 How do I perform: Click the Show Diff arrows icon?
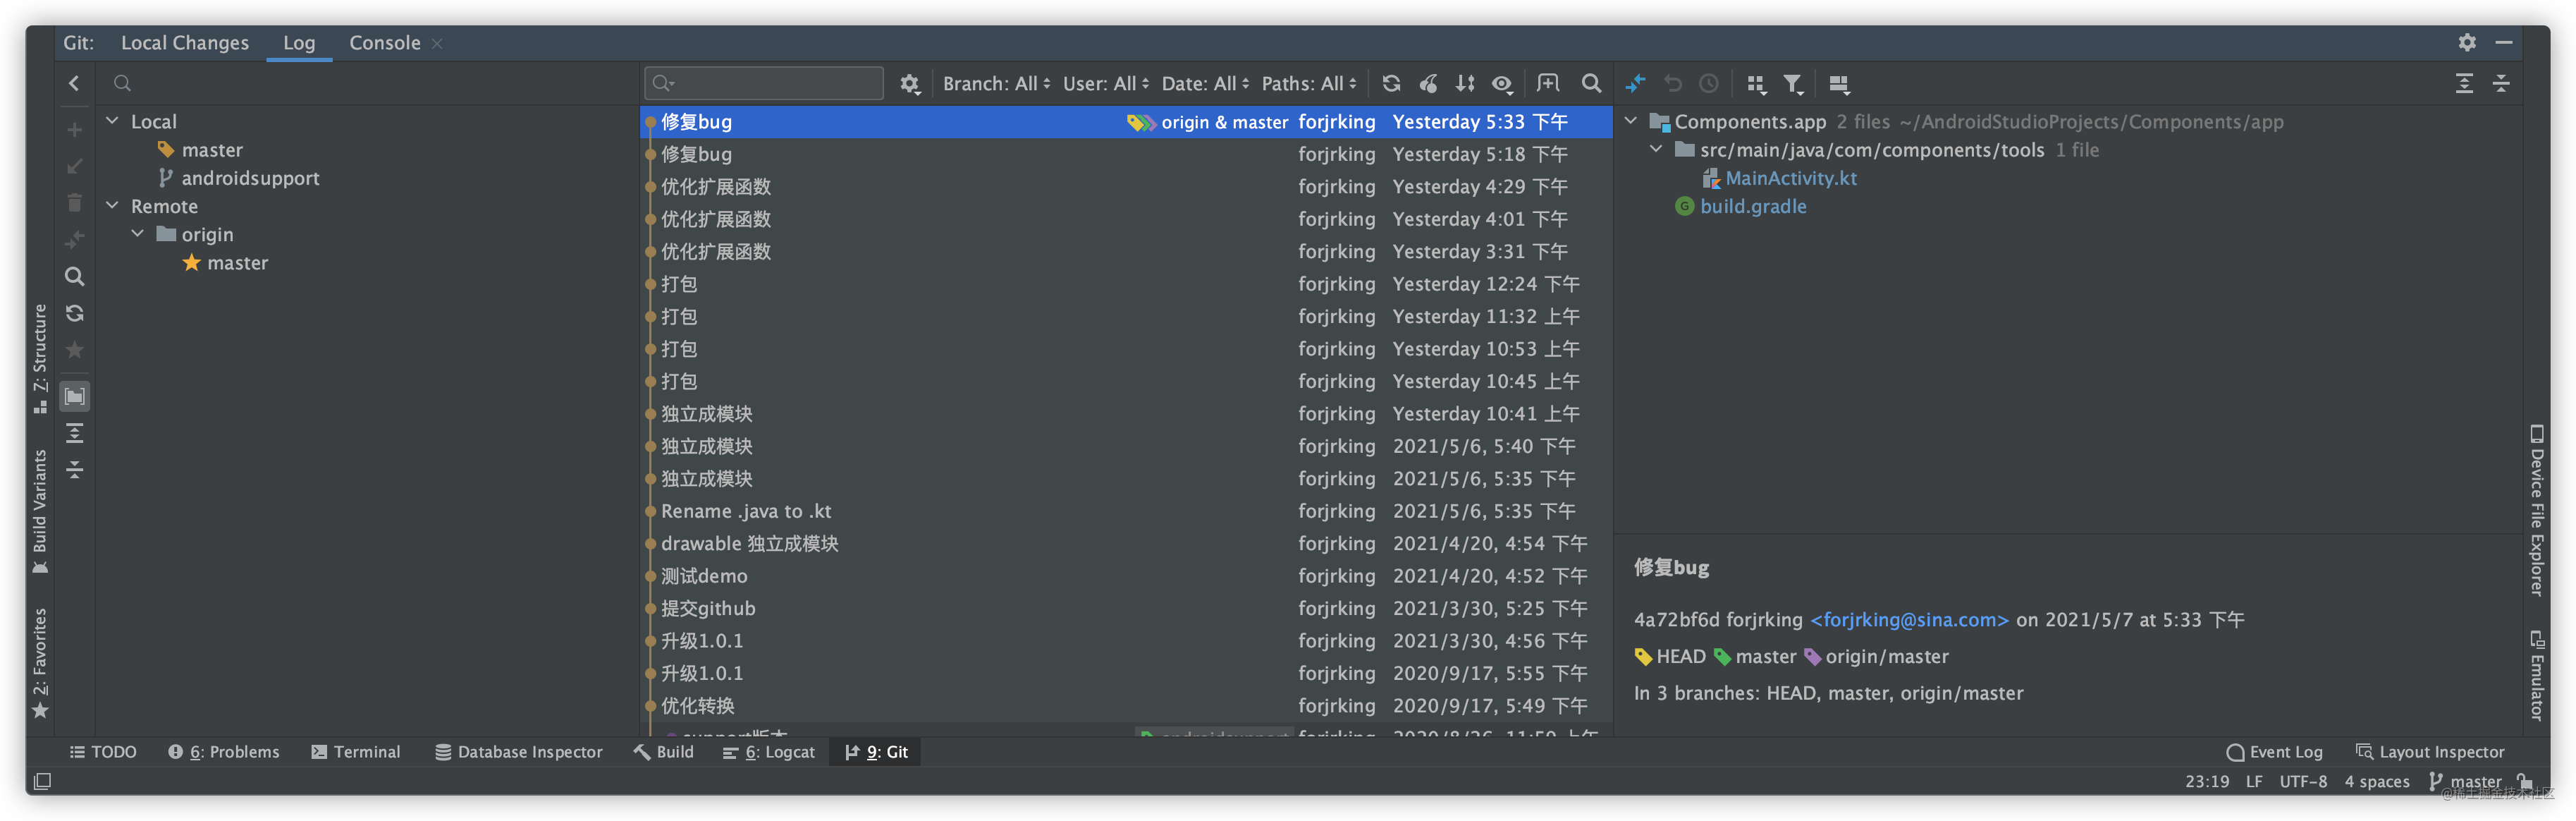pos(1636,84)
